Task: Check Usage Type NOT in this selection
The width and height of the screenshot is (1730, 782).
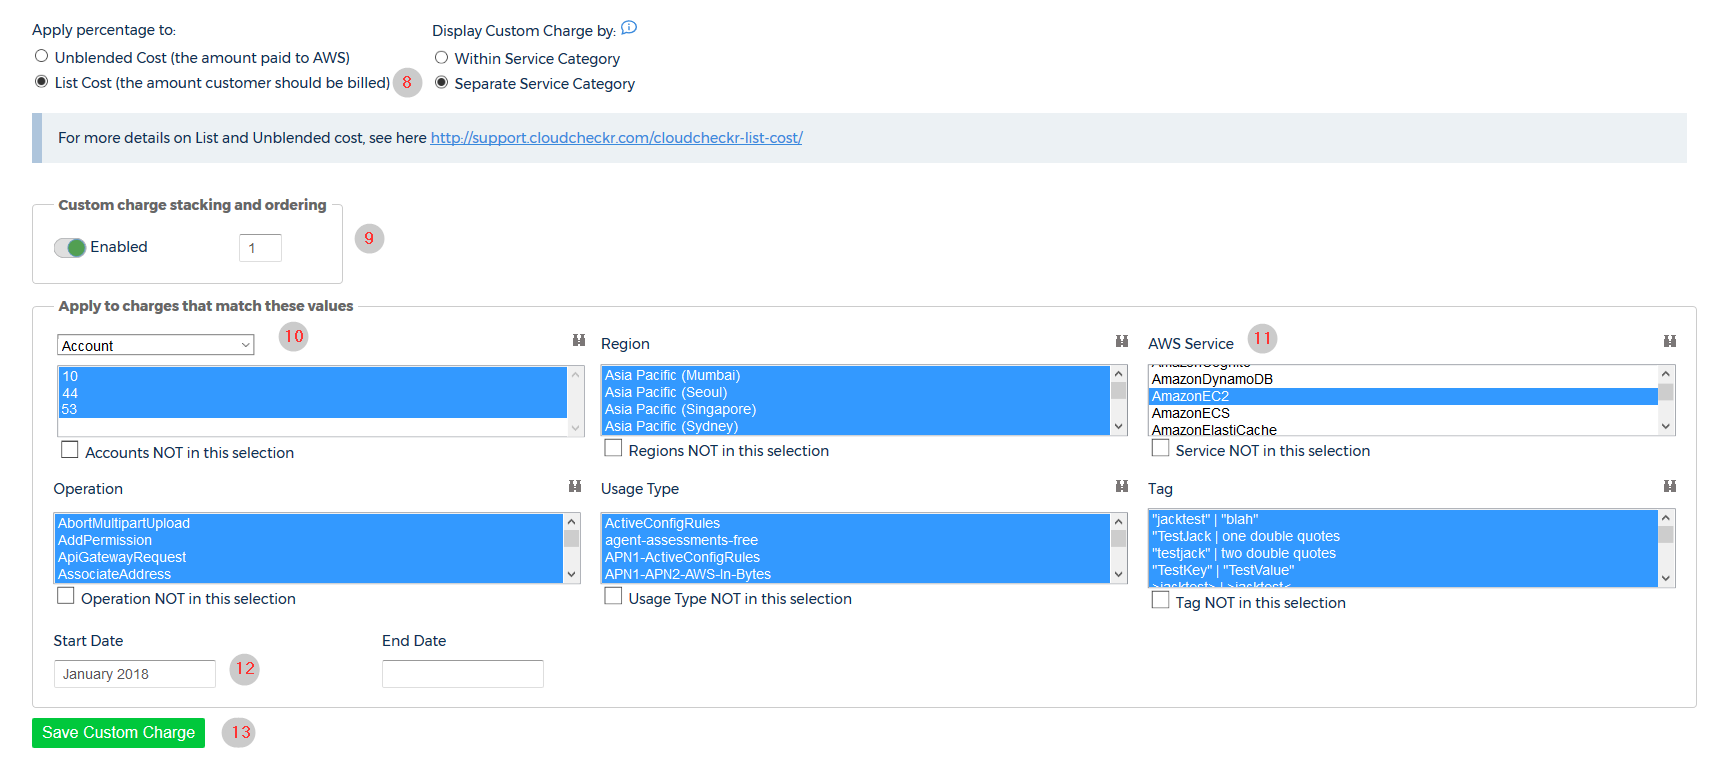Action: tap(613, 596)
